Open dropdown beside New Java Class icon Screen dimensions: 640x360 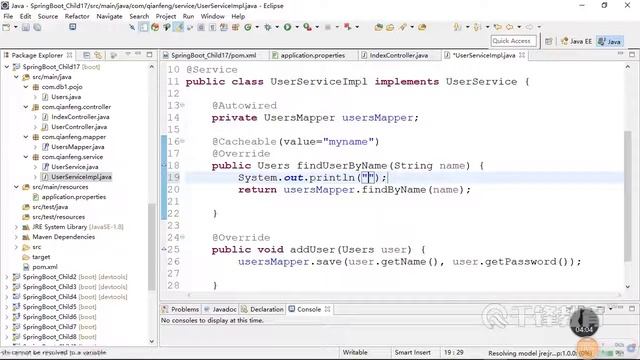click(257, 27)
